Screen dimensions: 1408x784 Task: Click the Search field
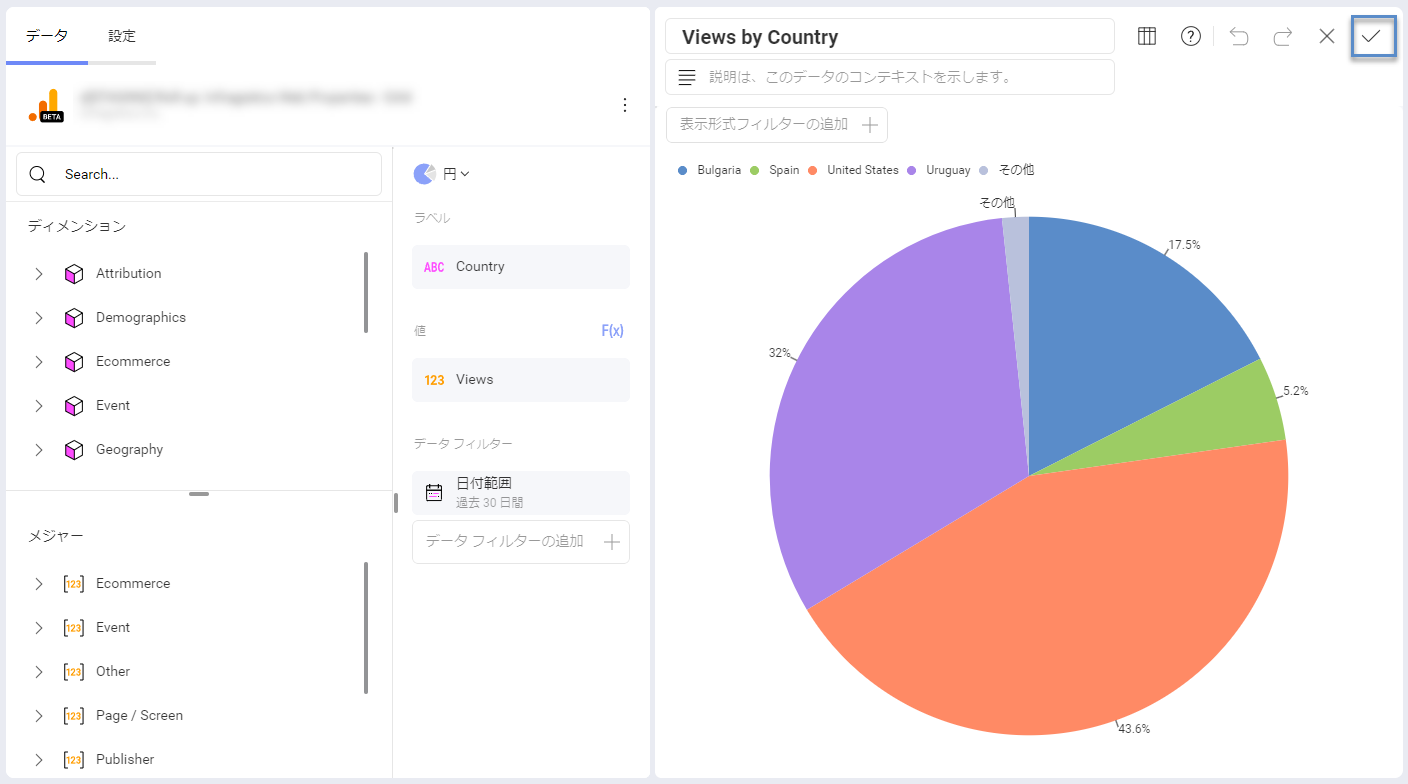[x=199, y=174]
